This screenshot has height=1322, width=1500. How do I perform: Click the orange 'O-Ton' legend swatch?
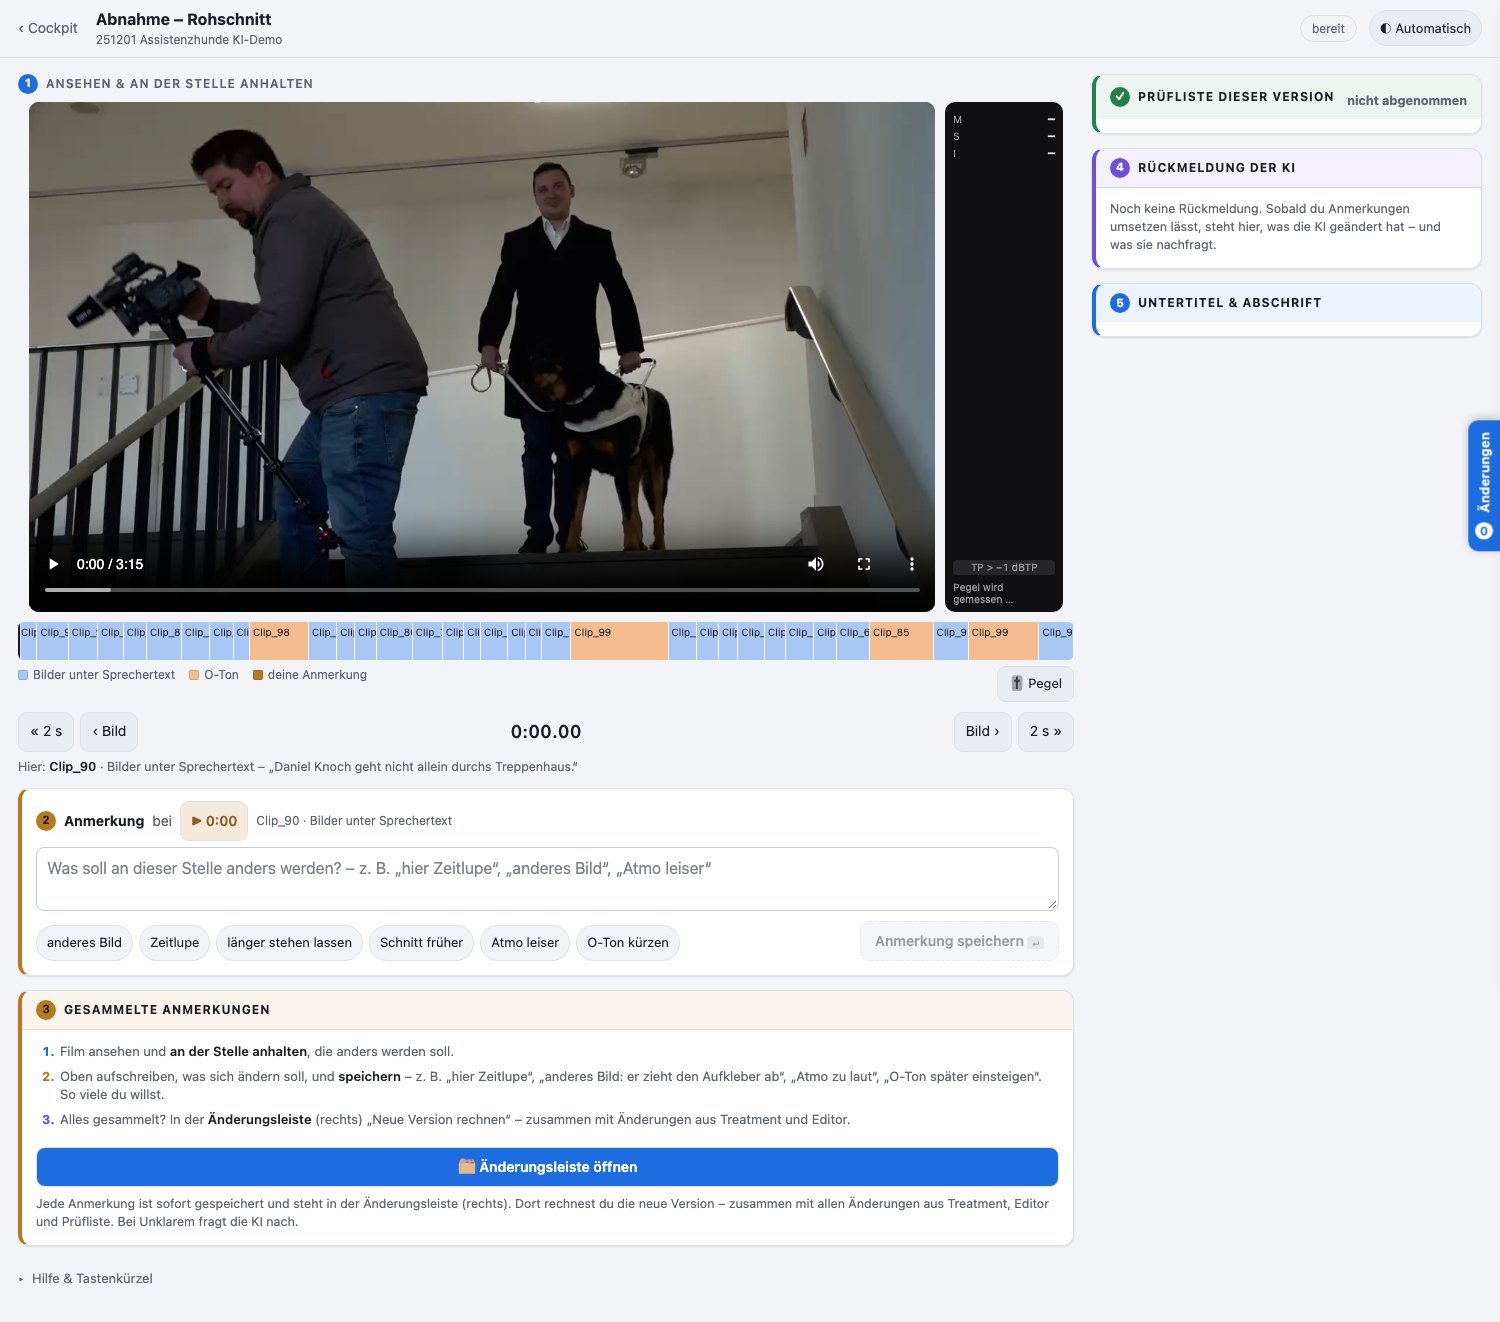point(194,675)
